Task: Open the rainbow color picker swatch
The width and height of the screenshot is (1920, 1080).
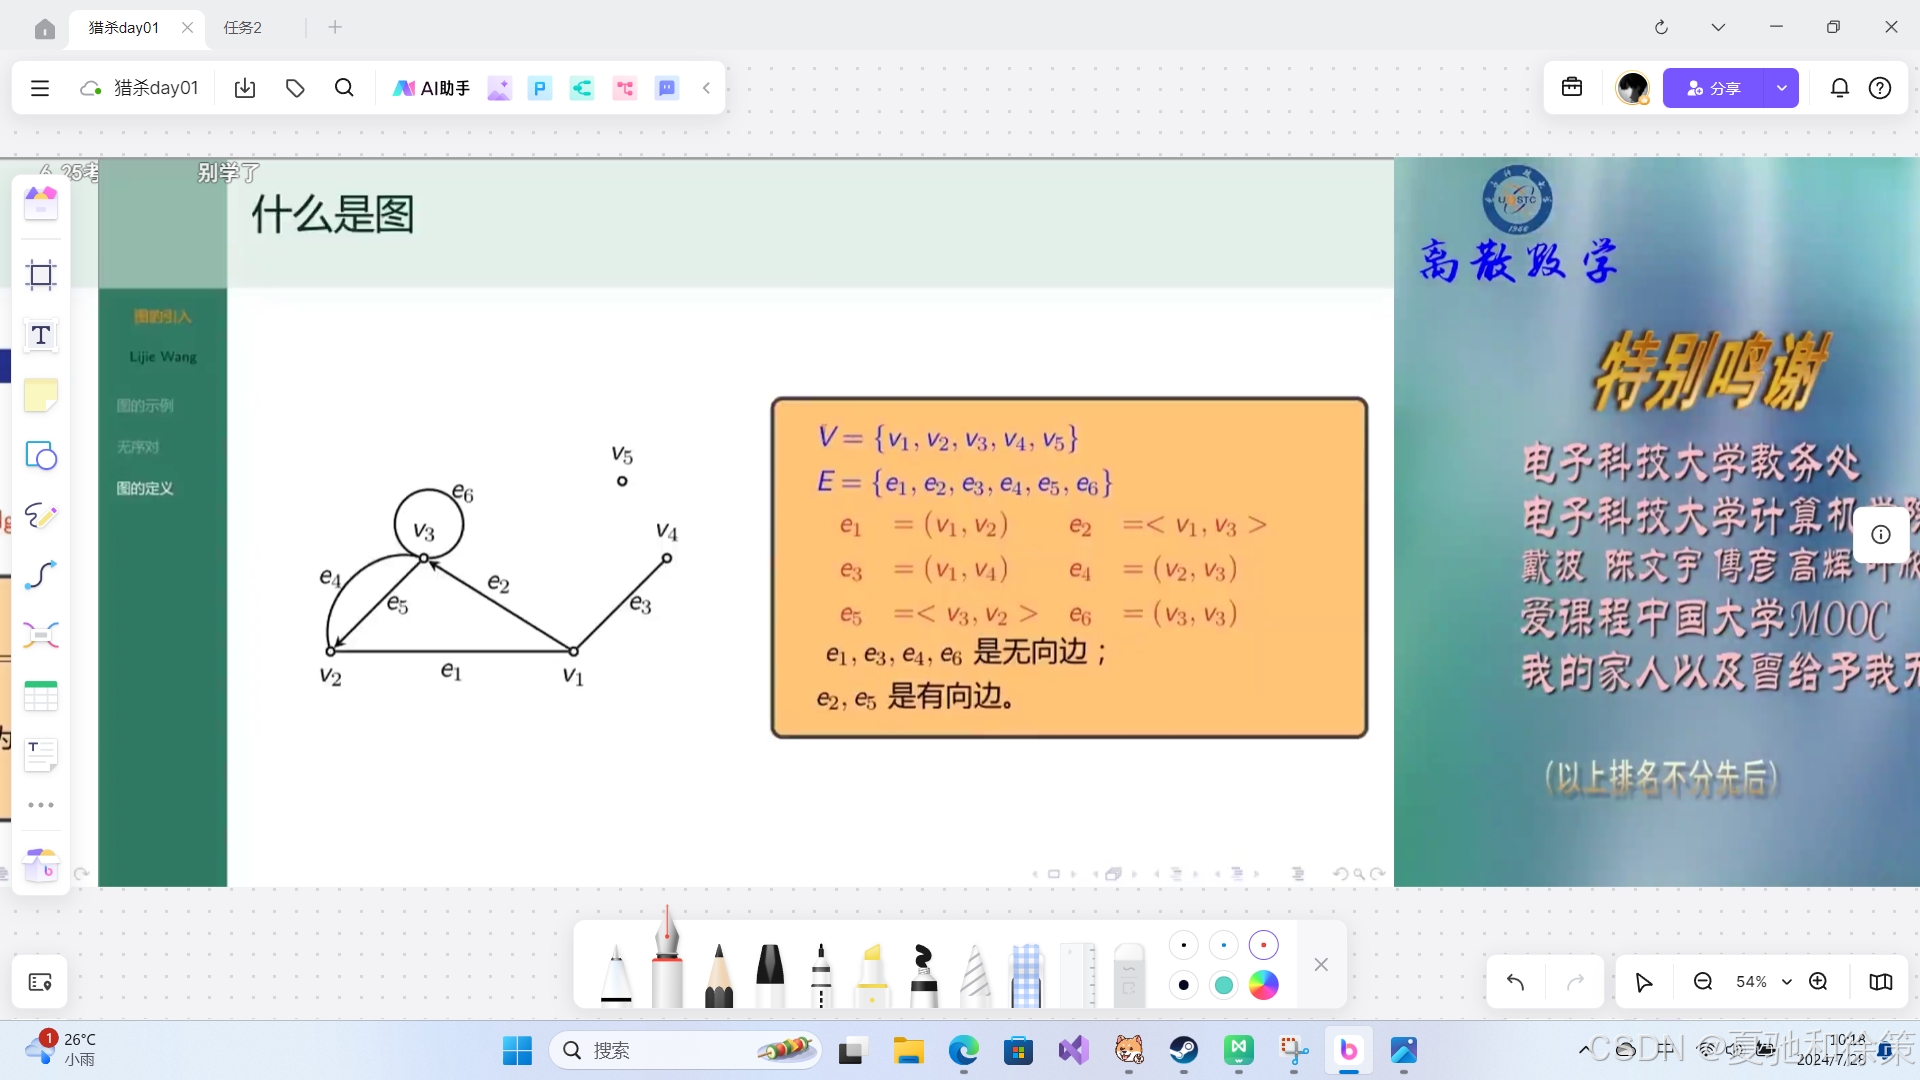Action: 1264,985
